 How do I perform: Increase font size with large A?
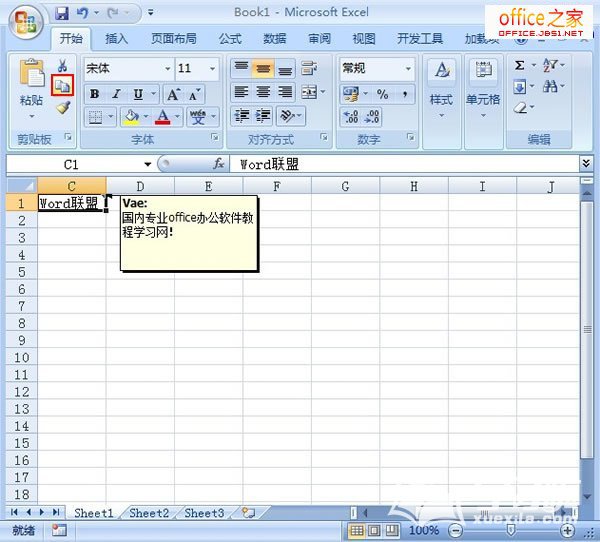pyautogui.click(x=173, y=94)
